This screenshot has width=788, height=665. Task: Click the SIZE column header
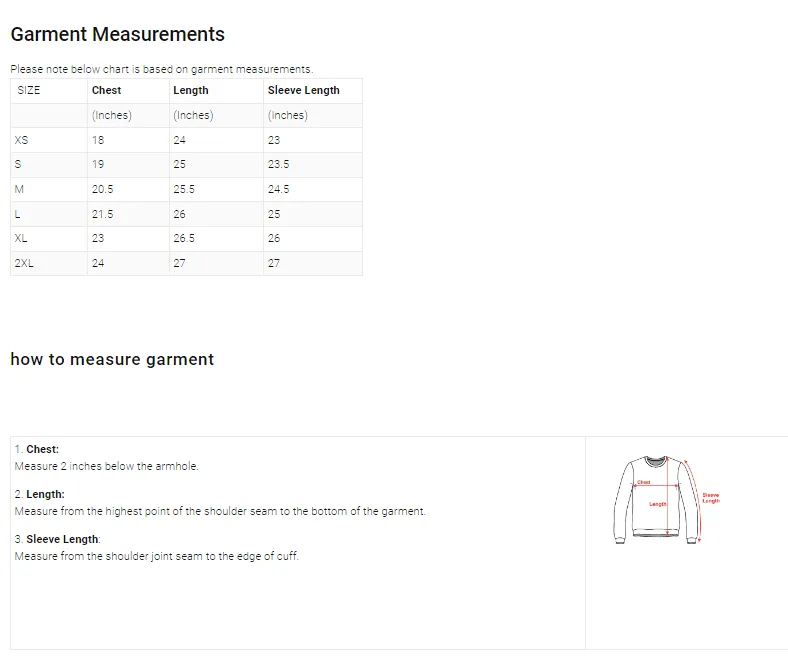[x=29, y=90]
